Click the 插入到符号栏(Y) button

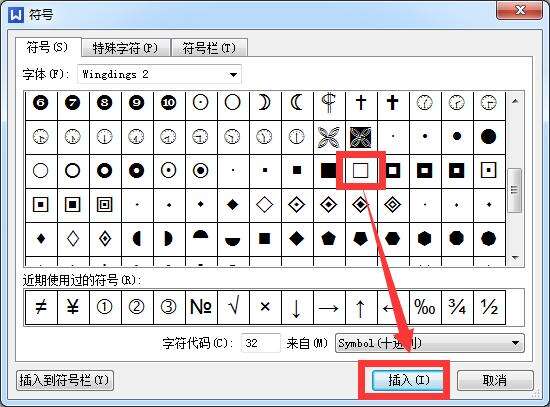[65, 380]
